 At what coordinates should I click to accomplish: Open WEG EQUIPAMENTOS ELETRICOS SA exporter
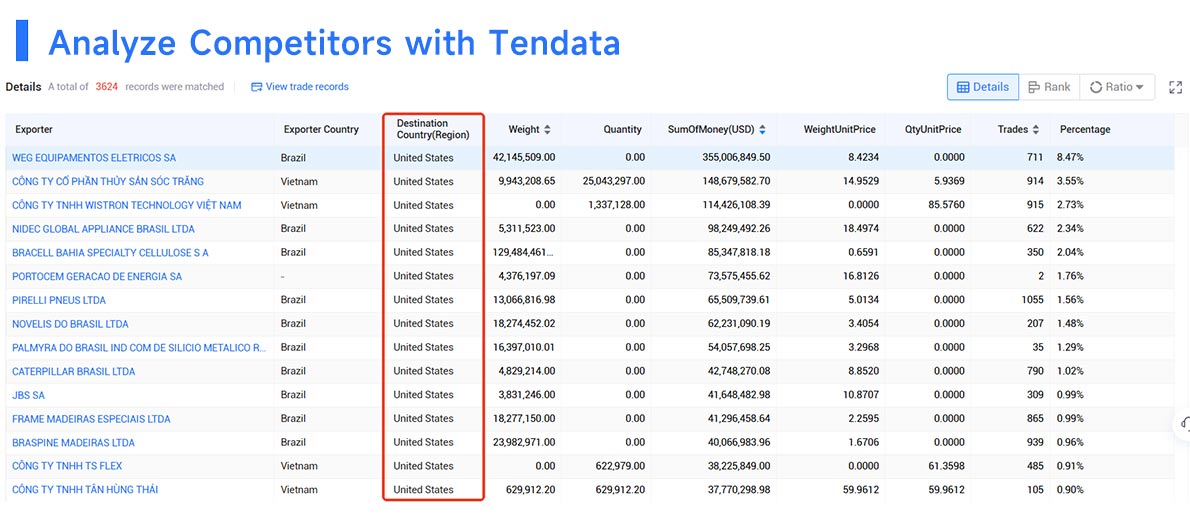94,158
